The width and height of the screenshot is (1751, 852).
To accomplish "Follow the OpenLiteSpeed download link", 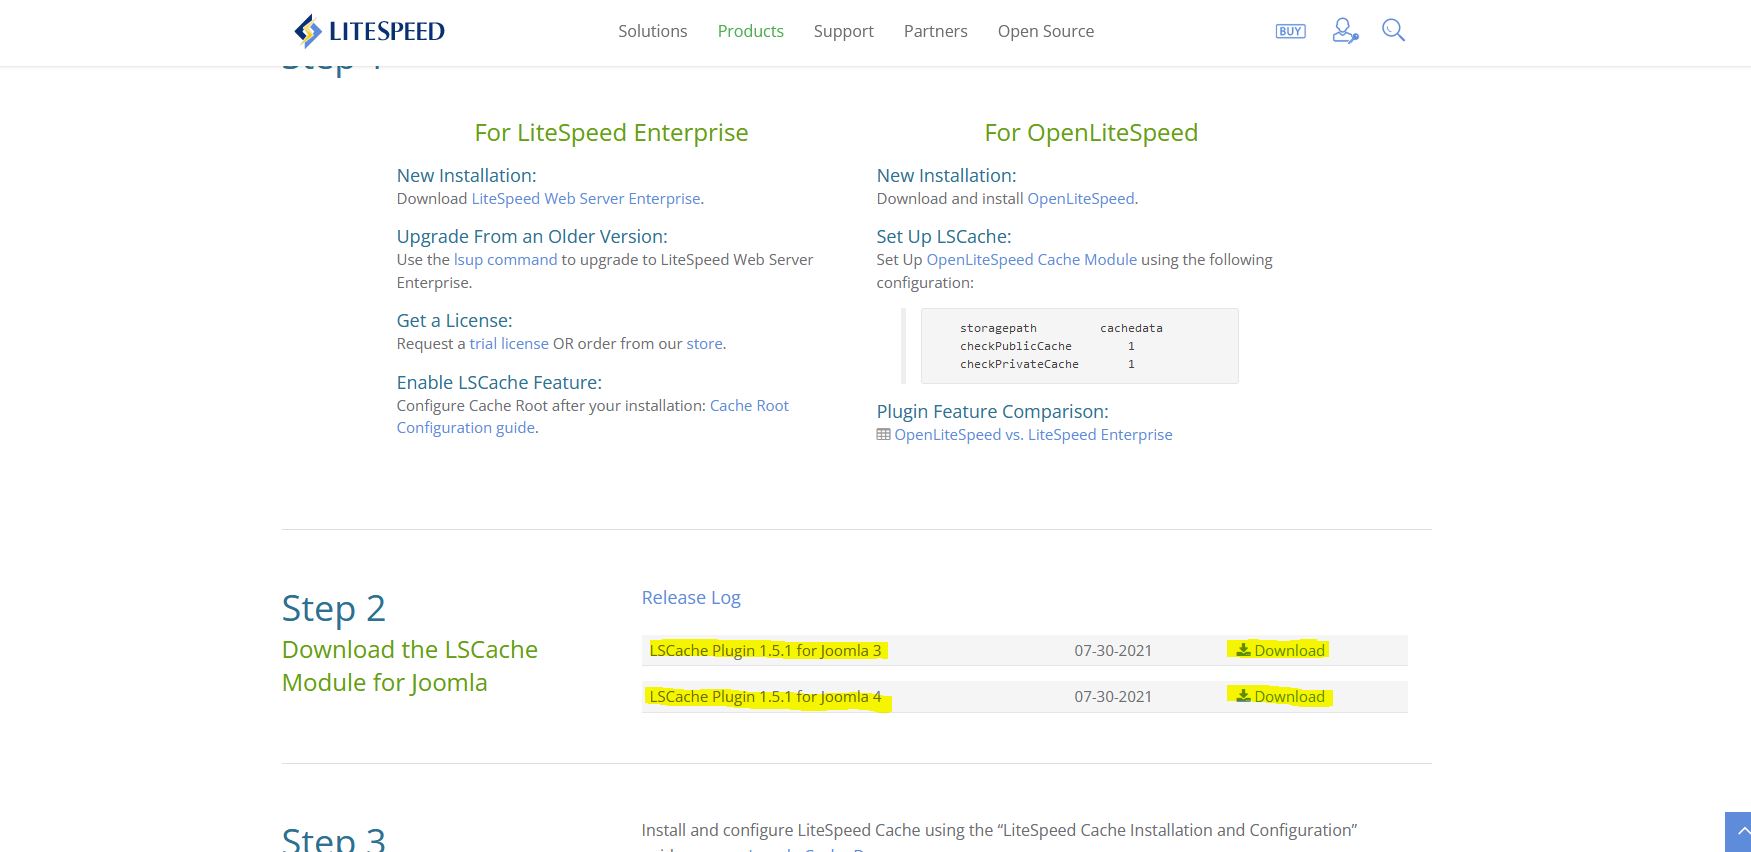I will (1080, 198).
